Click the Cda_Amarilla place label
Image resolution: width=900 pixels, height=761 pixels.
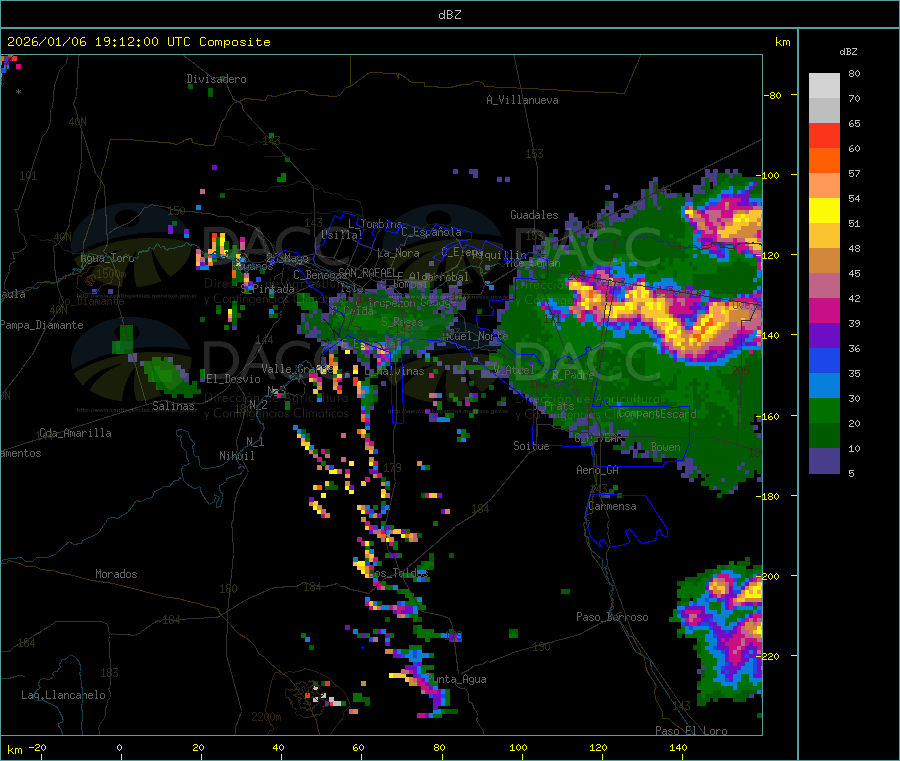coord(75,433)
